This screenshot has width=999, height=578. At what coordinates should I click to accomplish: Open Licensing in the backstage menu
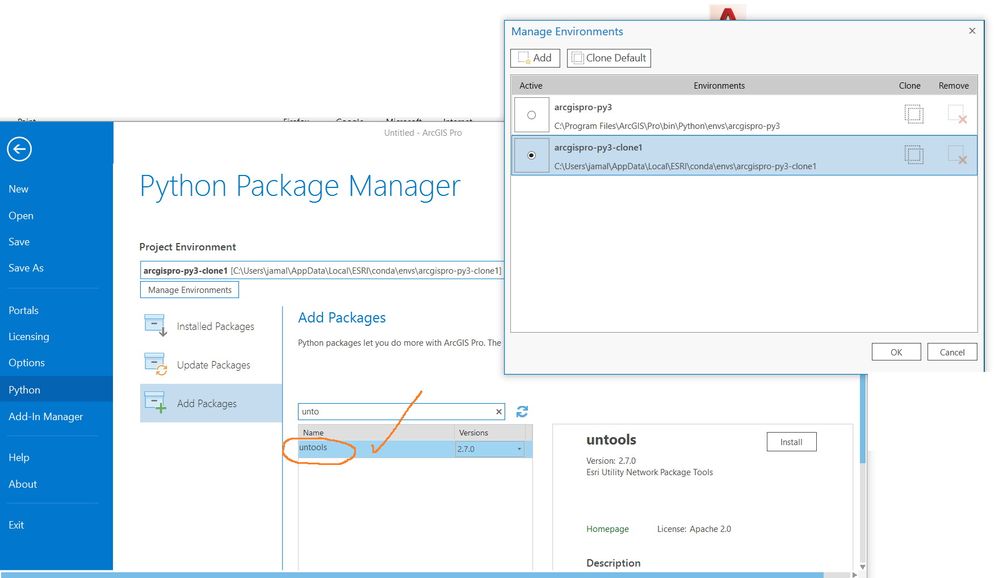pyautogui.click(x=29, y=336)
